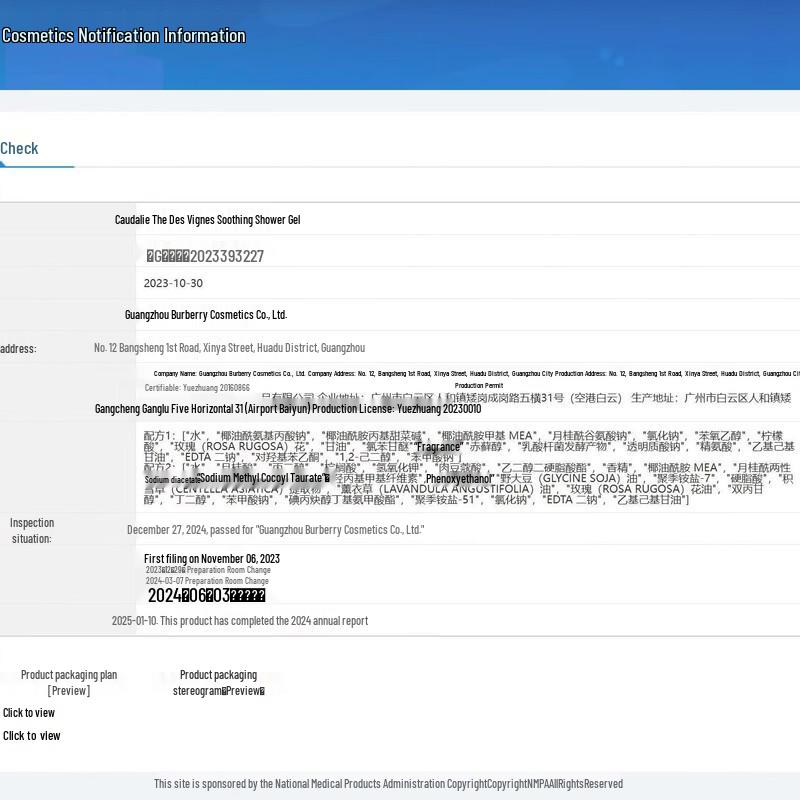800x800 pixels.
Task: Open the Check tab
Action: 19,149
